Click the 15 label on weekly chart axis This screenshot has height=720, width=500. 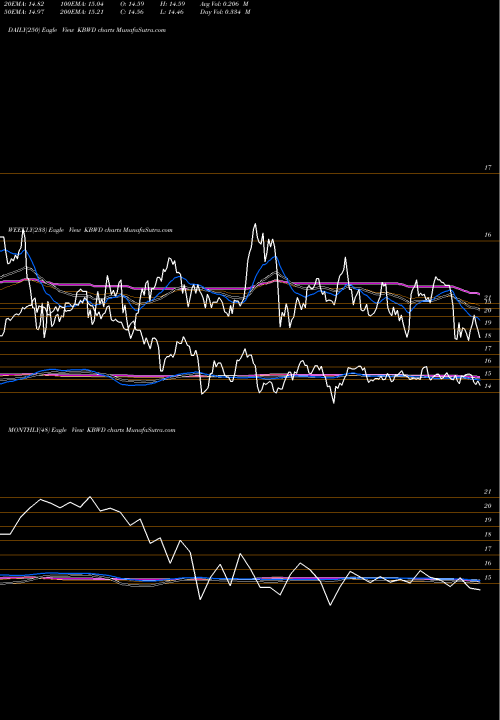(x=488, y=374)
